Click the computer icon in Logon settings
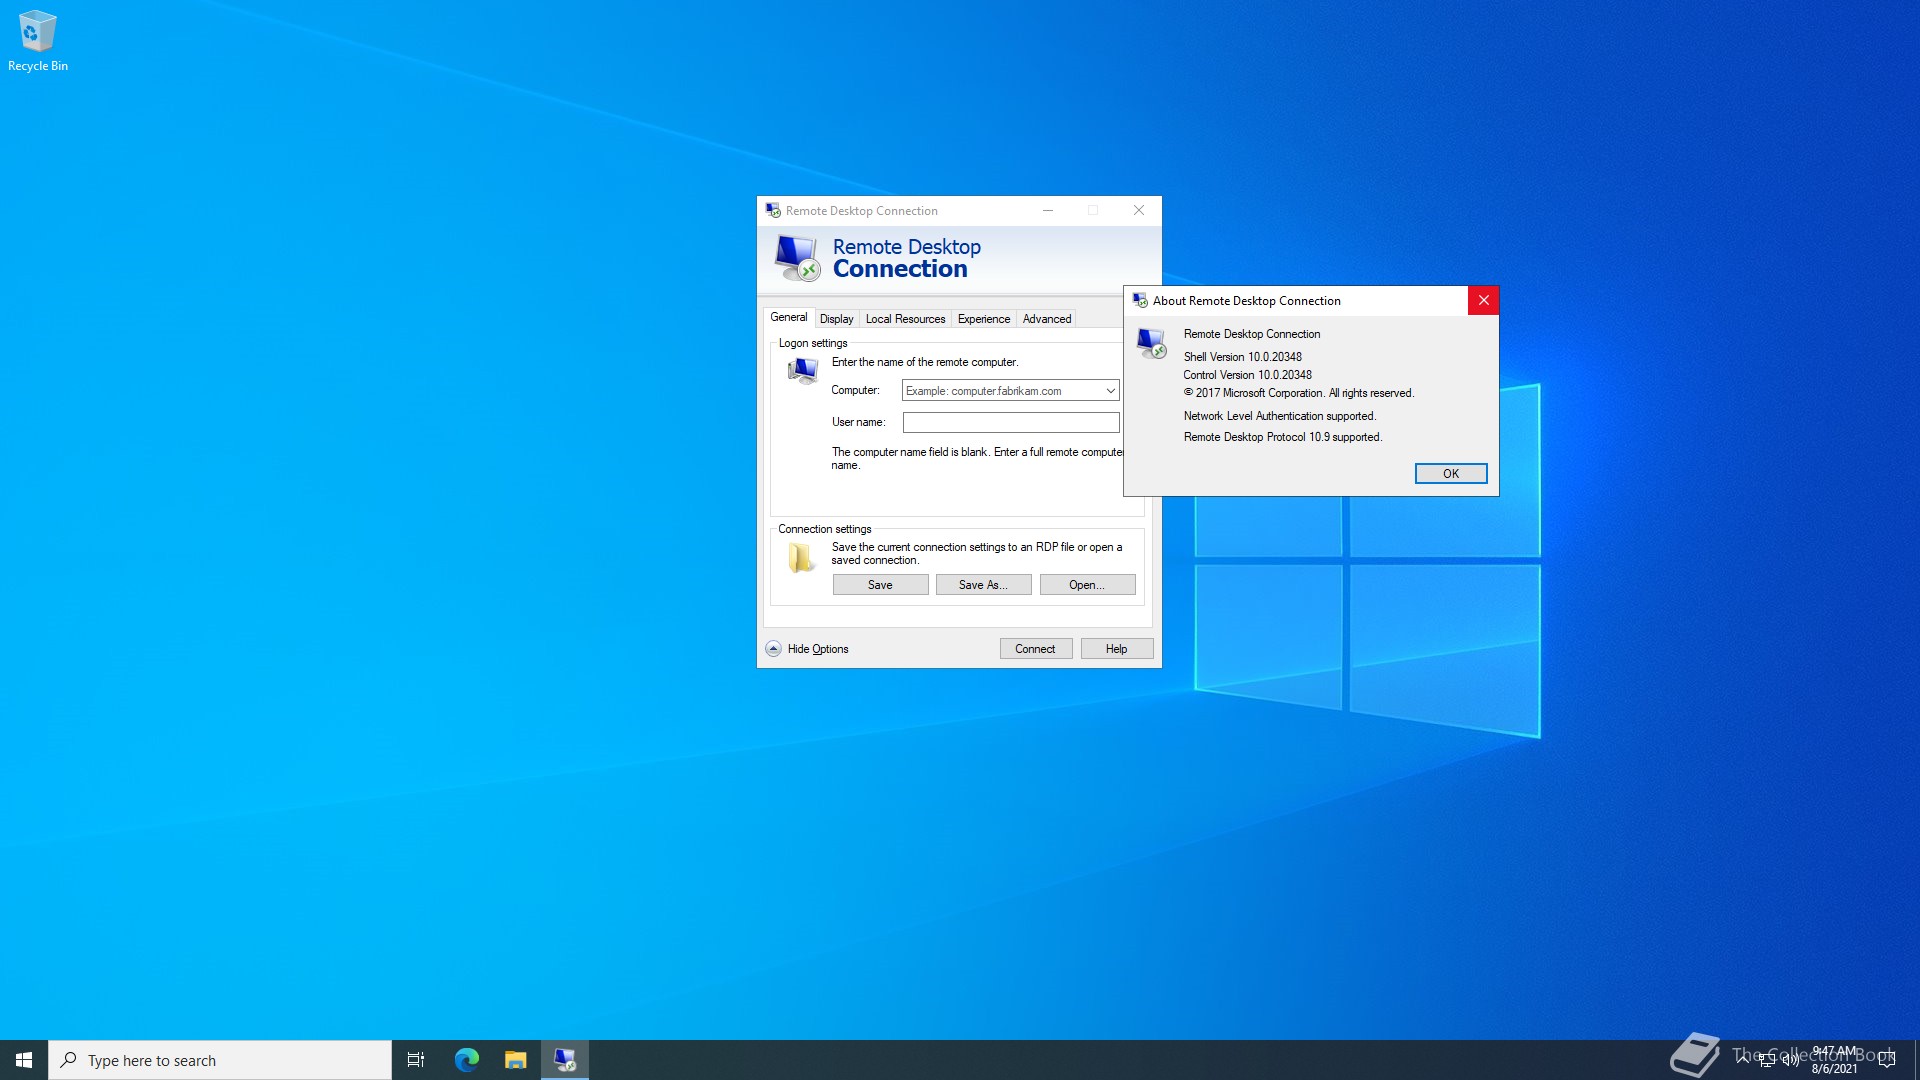The image size is (1920, 1080). pyautogui.click(x=802, y=371)
